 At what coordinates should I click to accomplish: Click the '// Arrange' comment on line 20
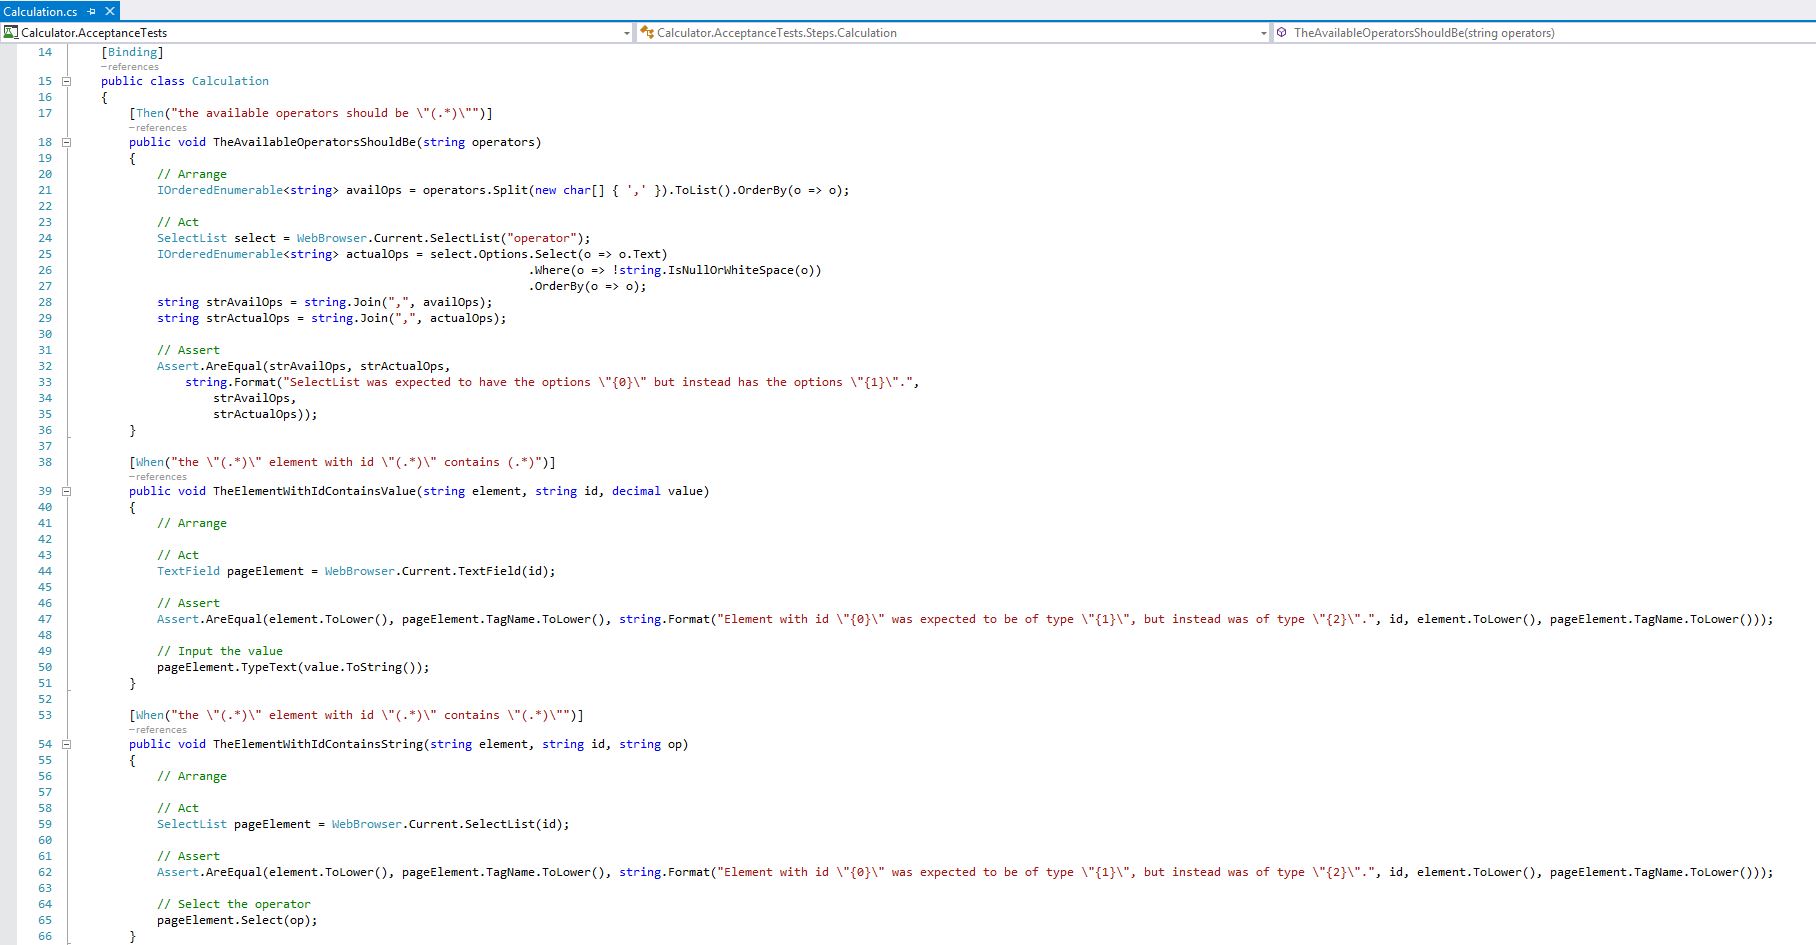[192, 174]
